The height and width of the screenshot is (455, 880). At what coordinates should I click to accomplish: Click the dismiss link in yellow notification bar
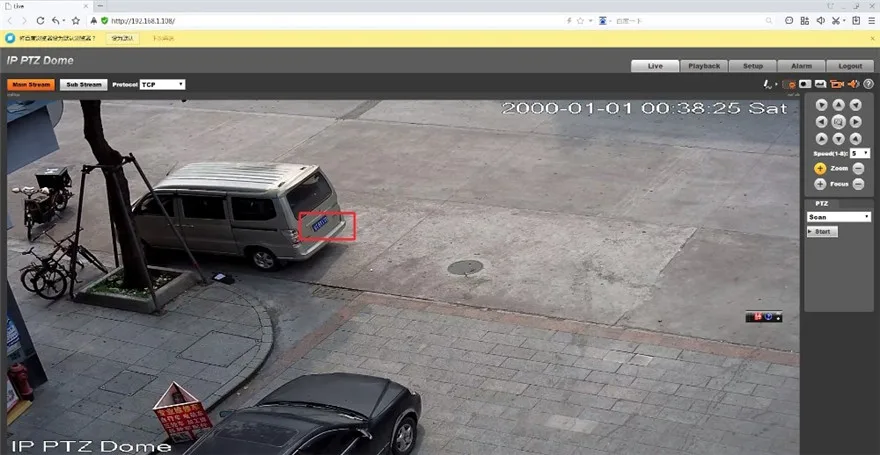(x=163, y=39)
